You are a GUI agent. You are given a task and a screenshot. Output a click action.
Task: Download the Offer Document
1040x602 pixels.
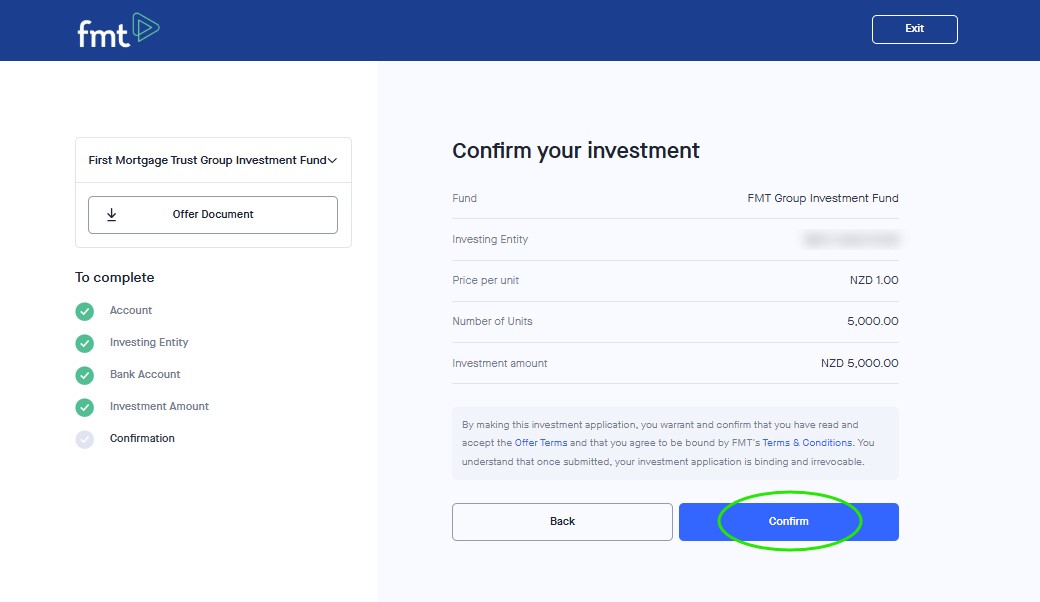click(x=213, y=214)
